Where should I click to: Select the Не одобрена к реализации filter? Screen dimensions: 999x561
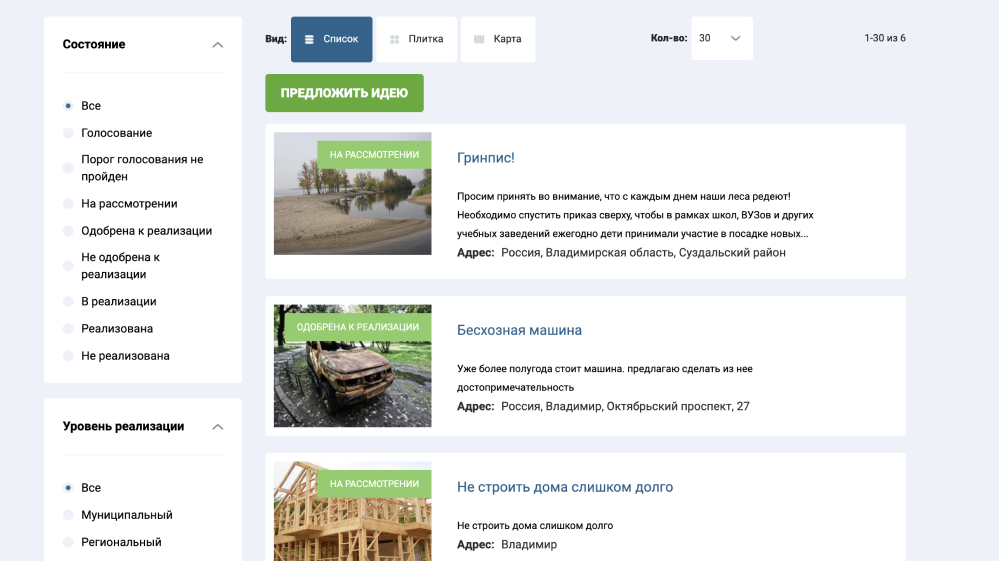click(68, 266)
